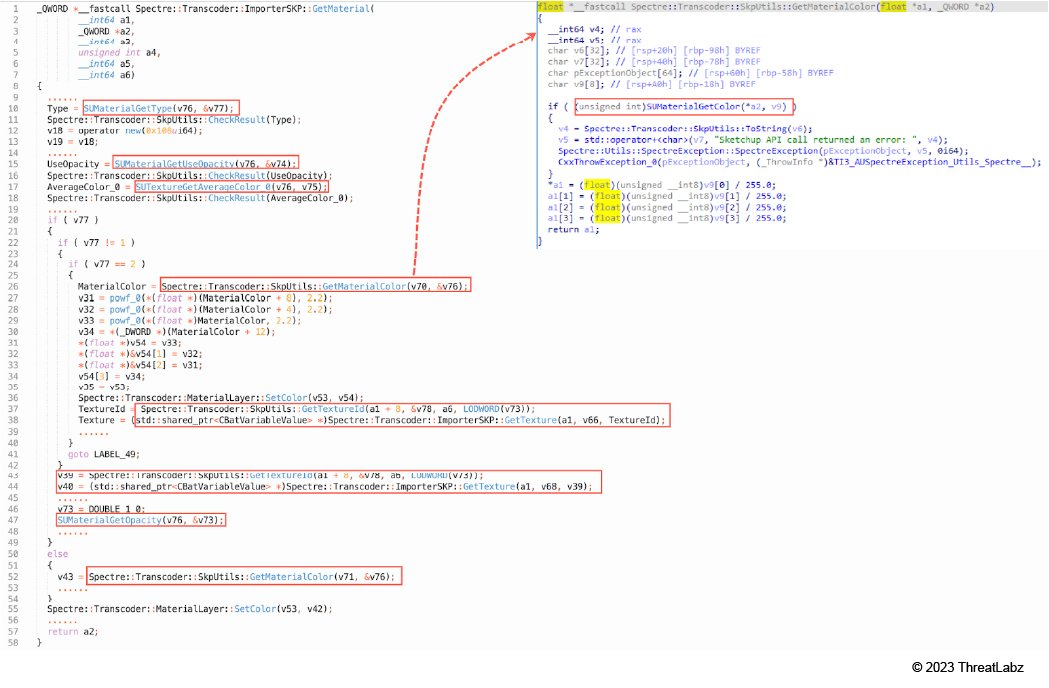Click GetTexture(a1, v66, TextureId) call
Viewport: 1049px width, 688px height.
400,421
